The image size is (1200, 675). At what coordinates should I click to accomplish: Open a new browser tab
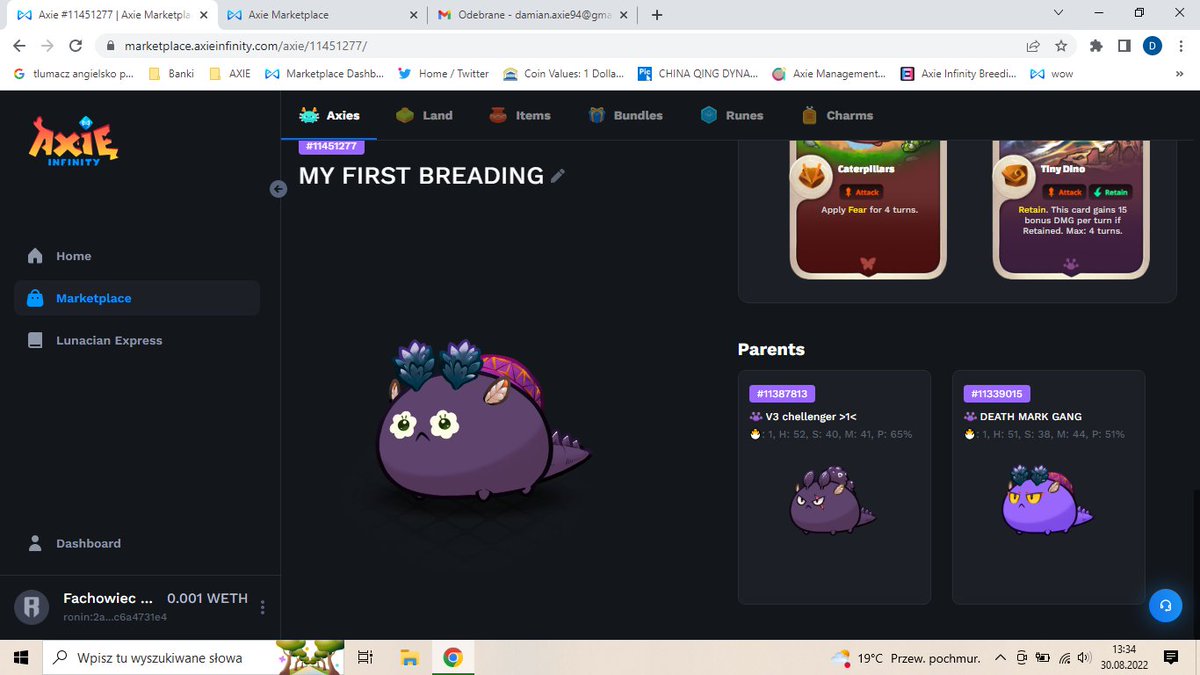pos(657,15)
